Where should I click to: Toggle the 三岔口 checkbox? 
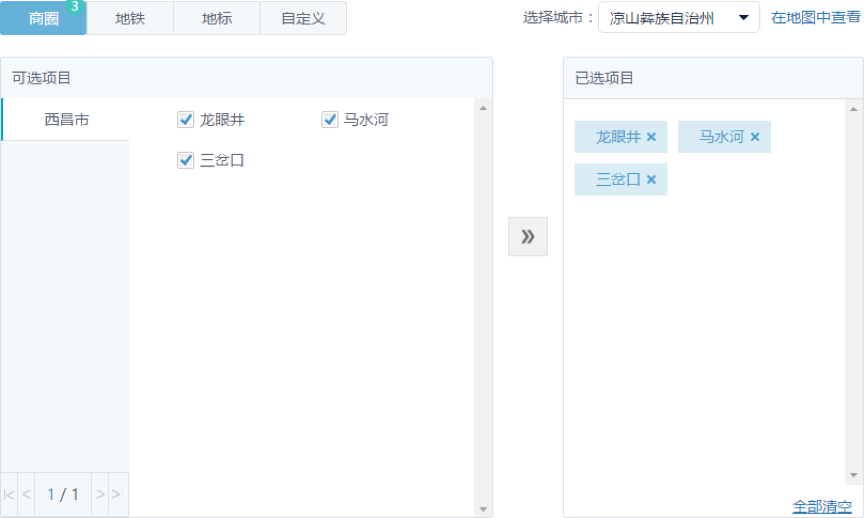(x=185, y=160)
